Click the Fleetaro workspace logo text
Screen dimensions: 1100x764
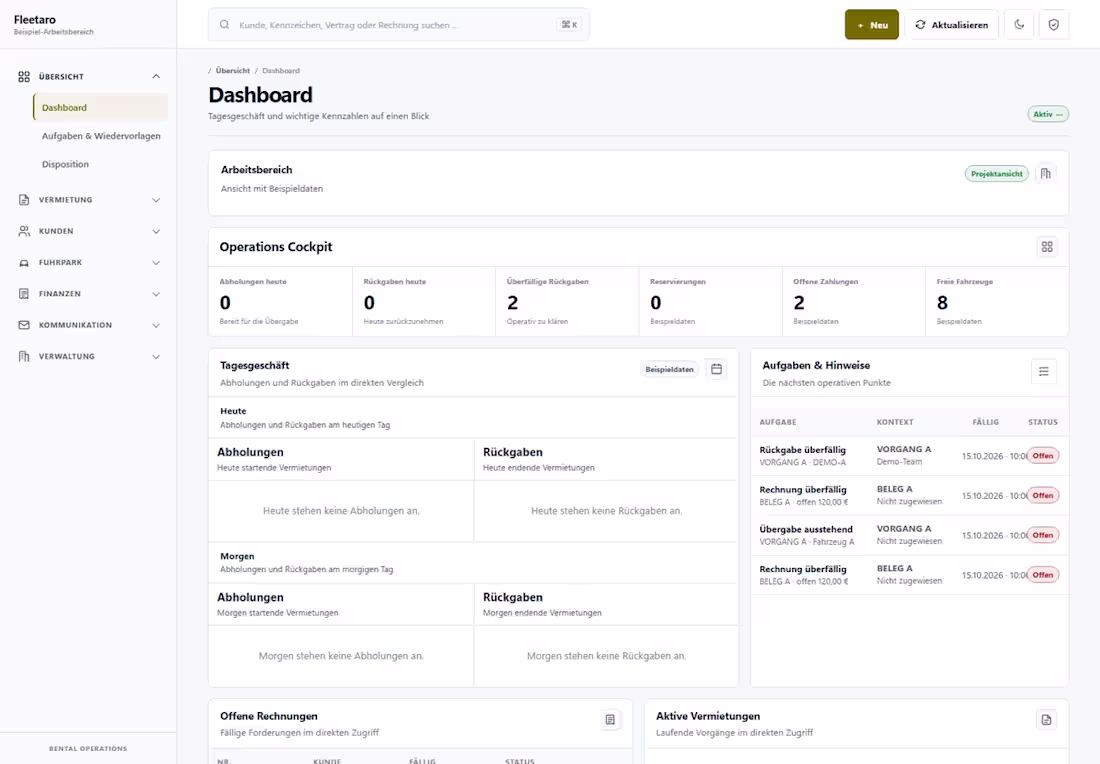35,20
